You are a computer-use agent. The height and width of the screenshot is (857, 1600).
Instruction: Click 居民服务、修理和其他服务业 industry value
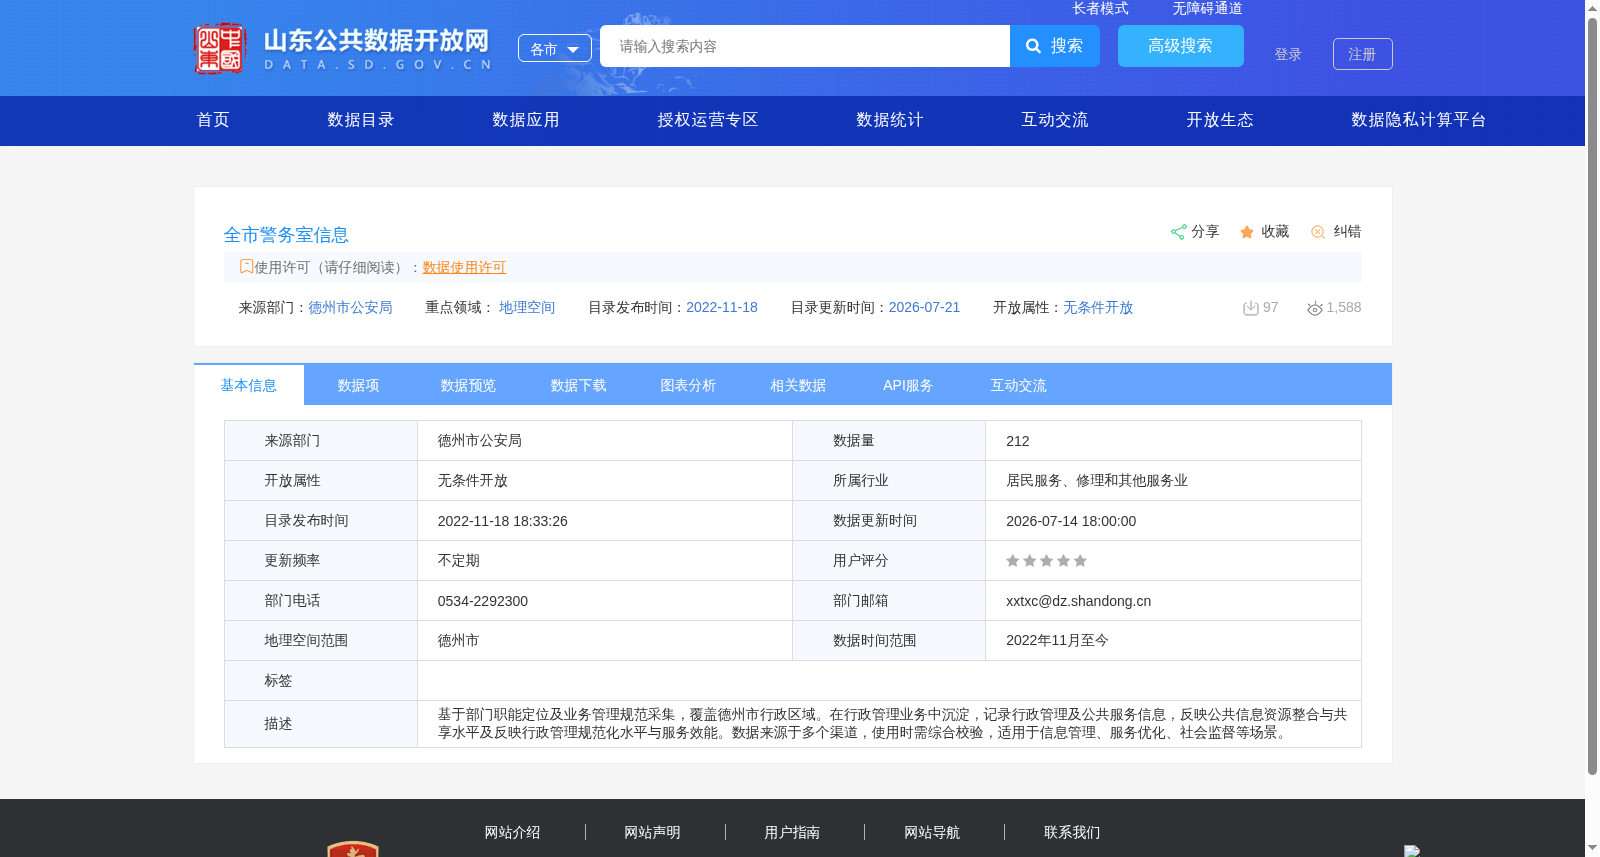1097,481
